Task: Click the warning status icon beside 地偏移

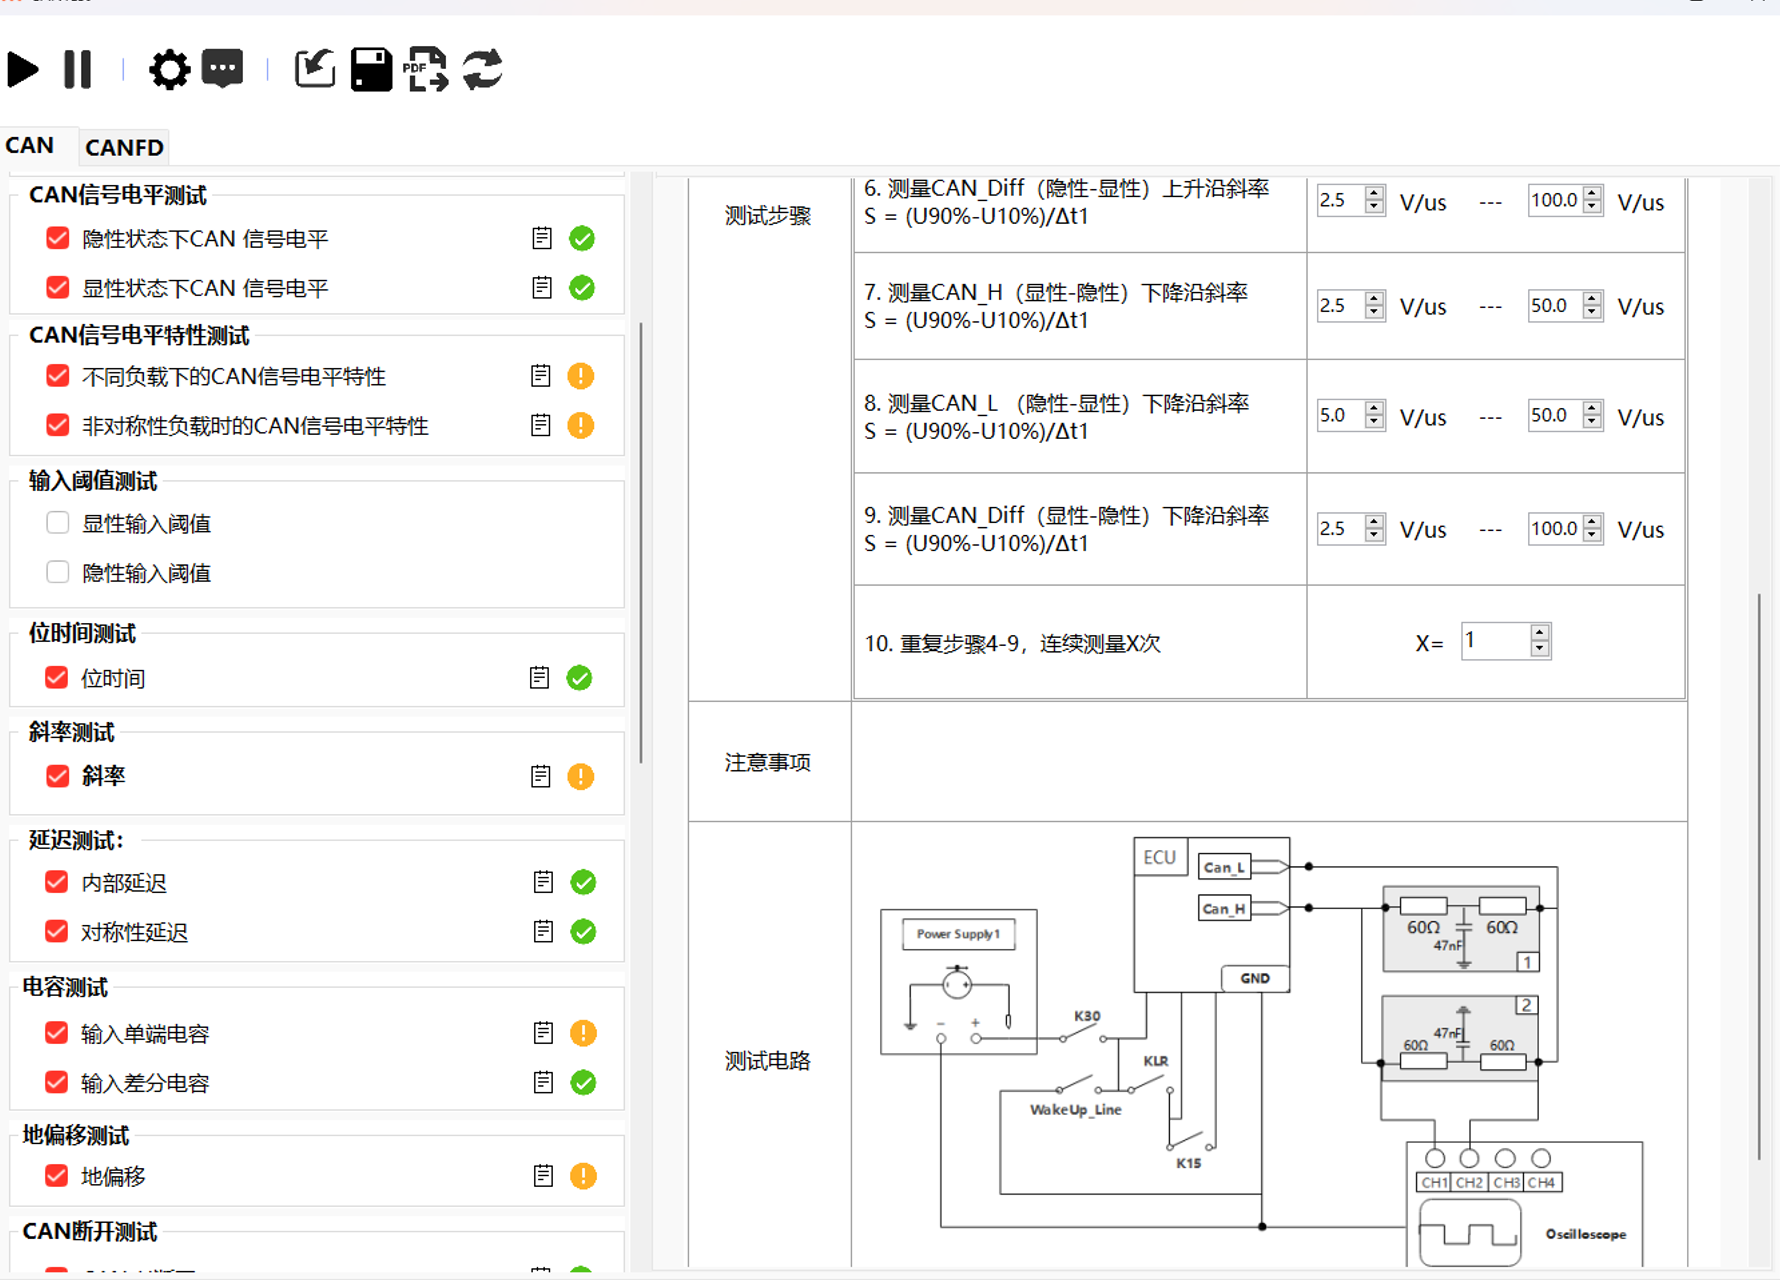Action: 583,1176
